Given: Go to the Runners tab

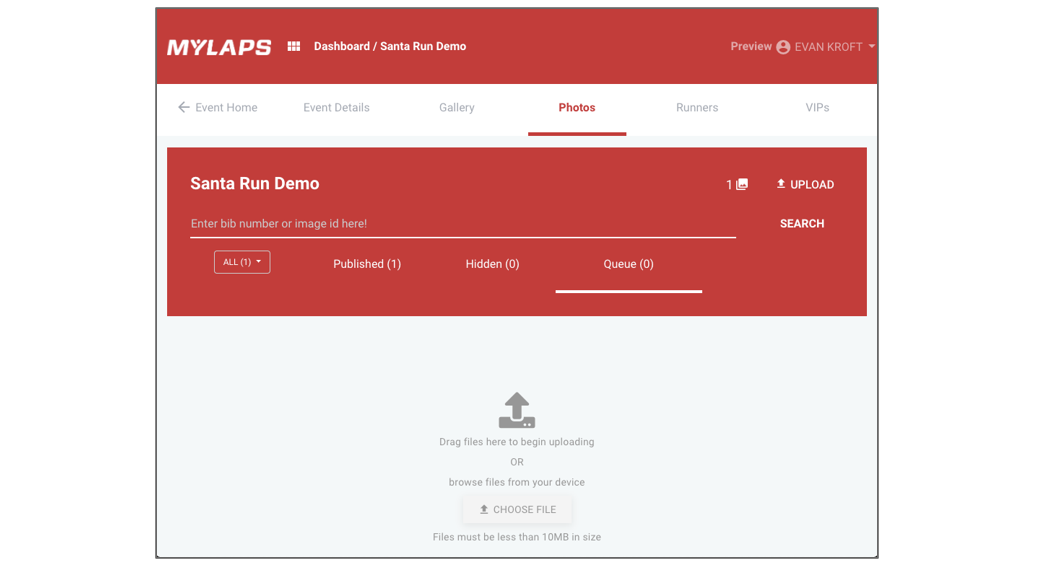Looking at the screenshot, I should coord(697,108).
